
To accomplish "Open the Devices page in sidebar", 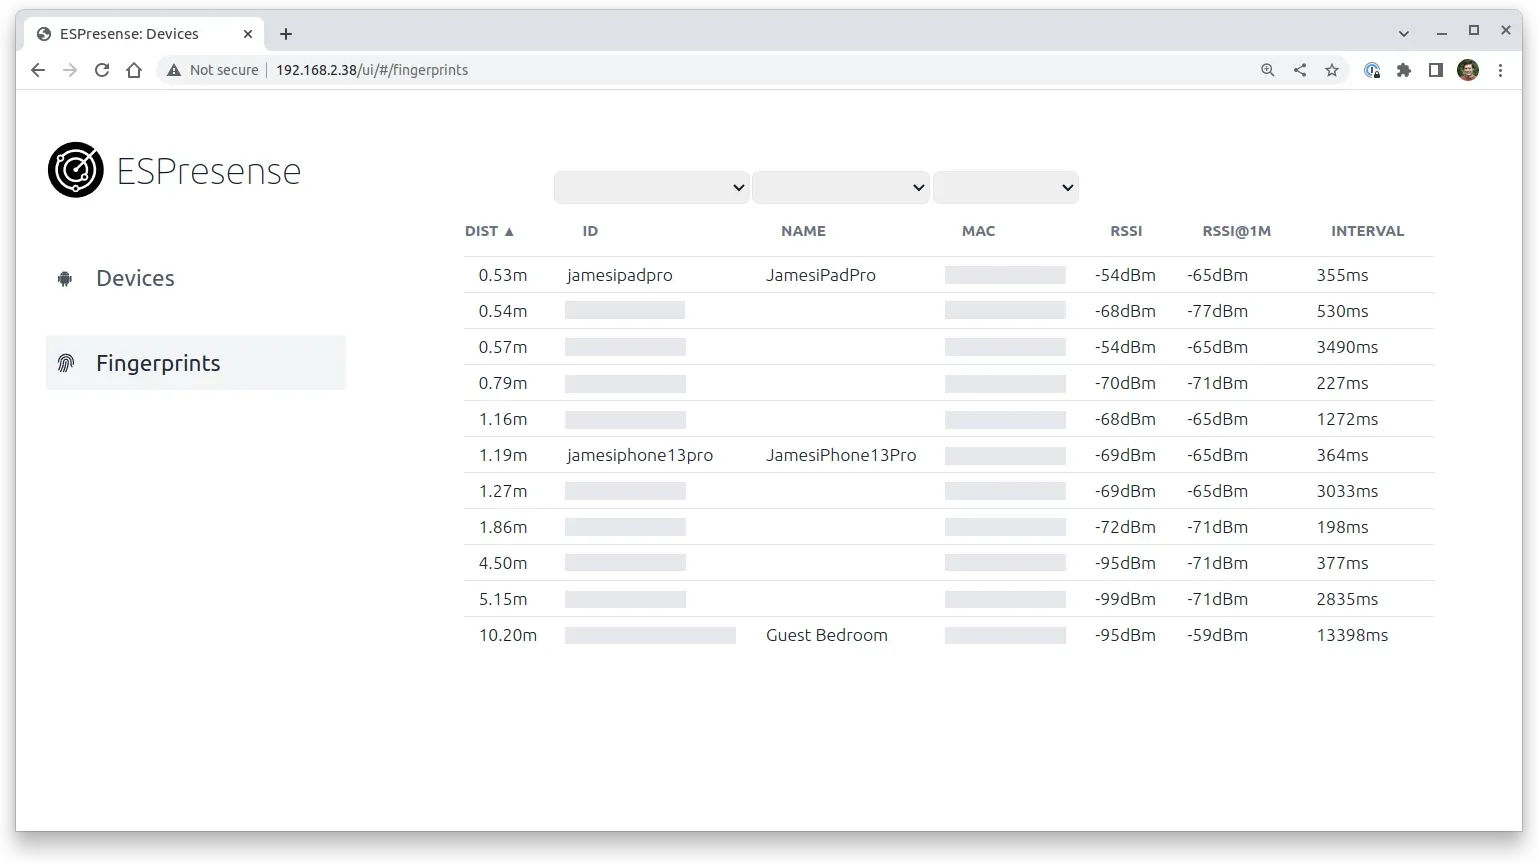I will (196, 278).
